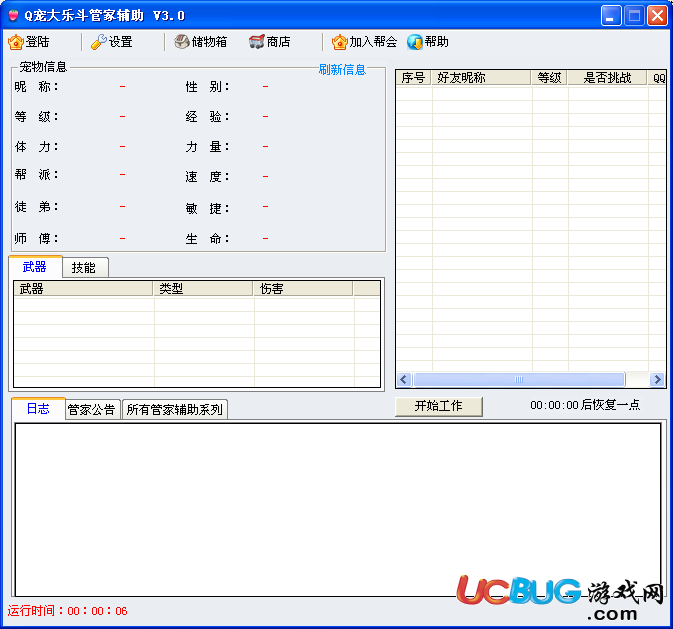Click friend list scrollbar right arrow
The height and width of the screenshot is (629, 673).
coord(657,380)
